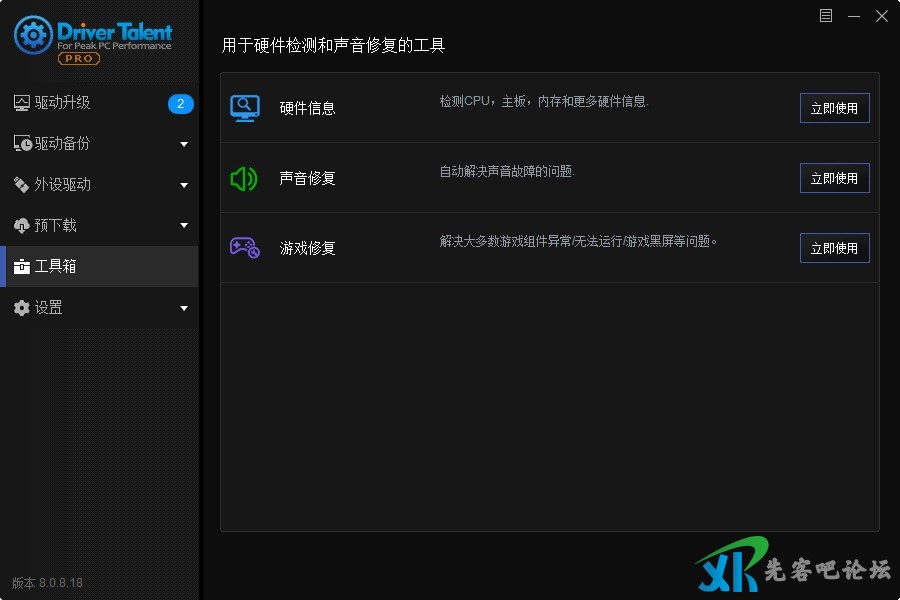Screen dimensions: 900x600
Task: Click the green sound repair speaker icon
Action: tap(244, 178)
